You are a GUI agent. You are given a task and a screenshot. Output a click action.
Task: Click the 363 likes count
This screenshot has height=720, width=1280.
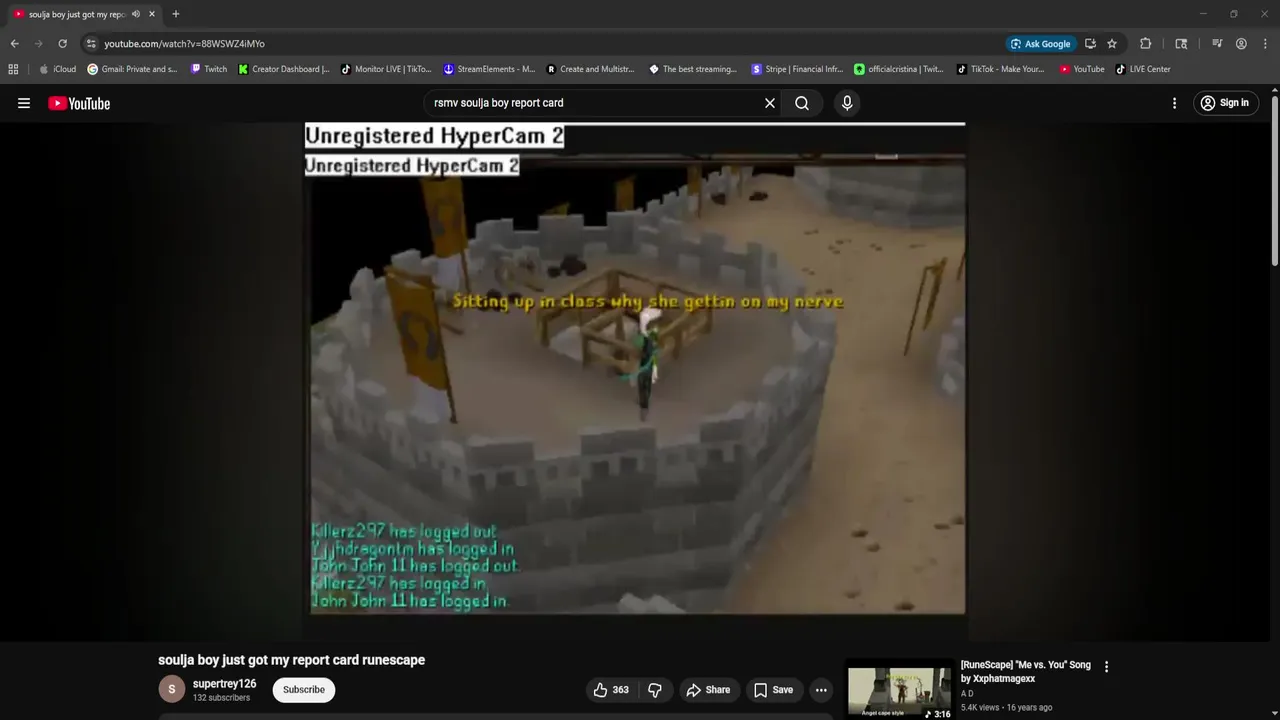(x=621, y=690)
